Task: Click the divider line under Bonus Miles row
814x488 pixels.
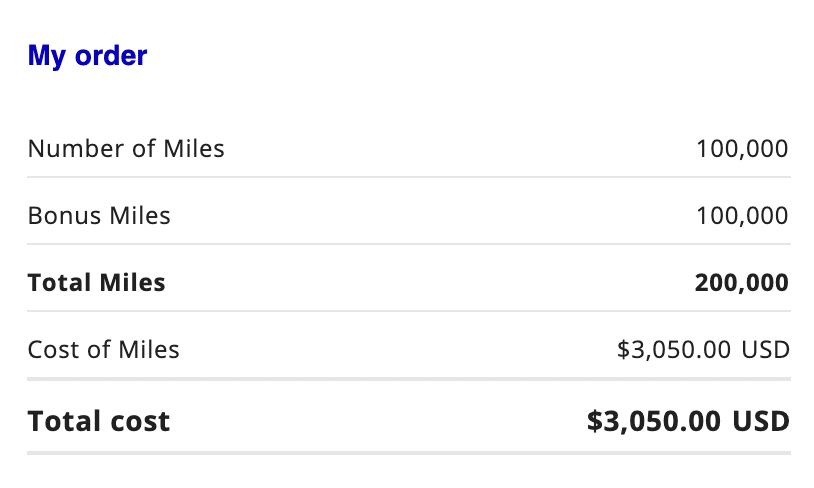Action: pyautogui.click(x=408, y=244)
